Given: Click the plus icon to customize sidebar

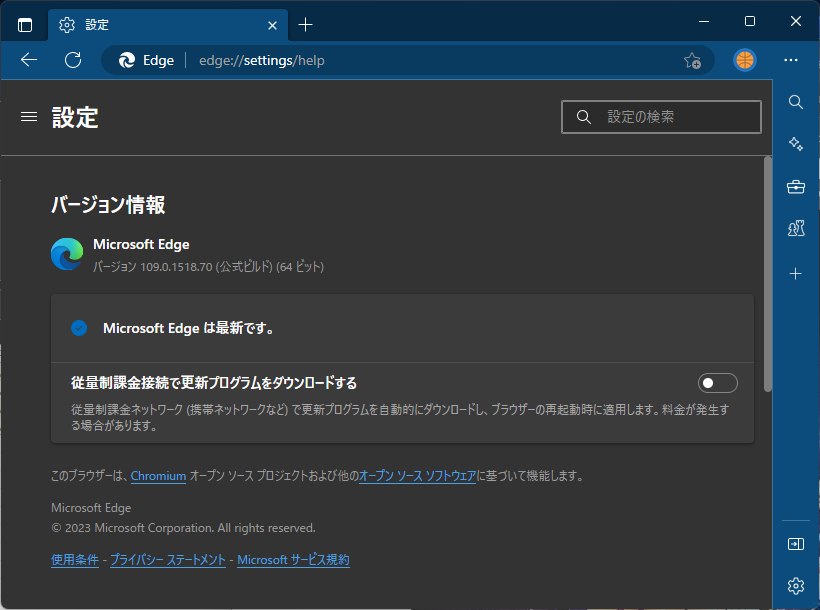Looking at the screenshot, I should point(795,273).
